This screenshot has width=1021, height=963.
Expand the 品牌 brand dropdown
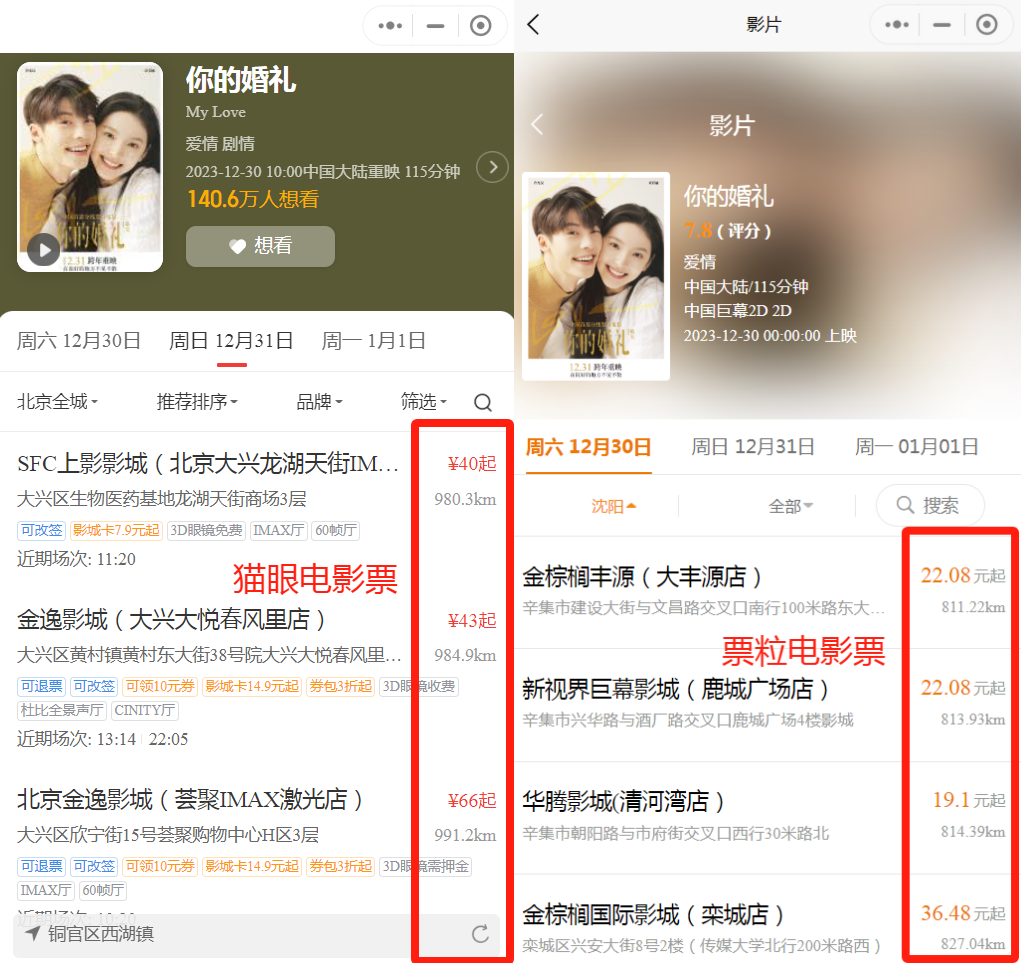point(319,402)
